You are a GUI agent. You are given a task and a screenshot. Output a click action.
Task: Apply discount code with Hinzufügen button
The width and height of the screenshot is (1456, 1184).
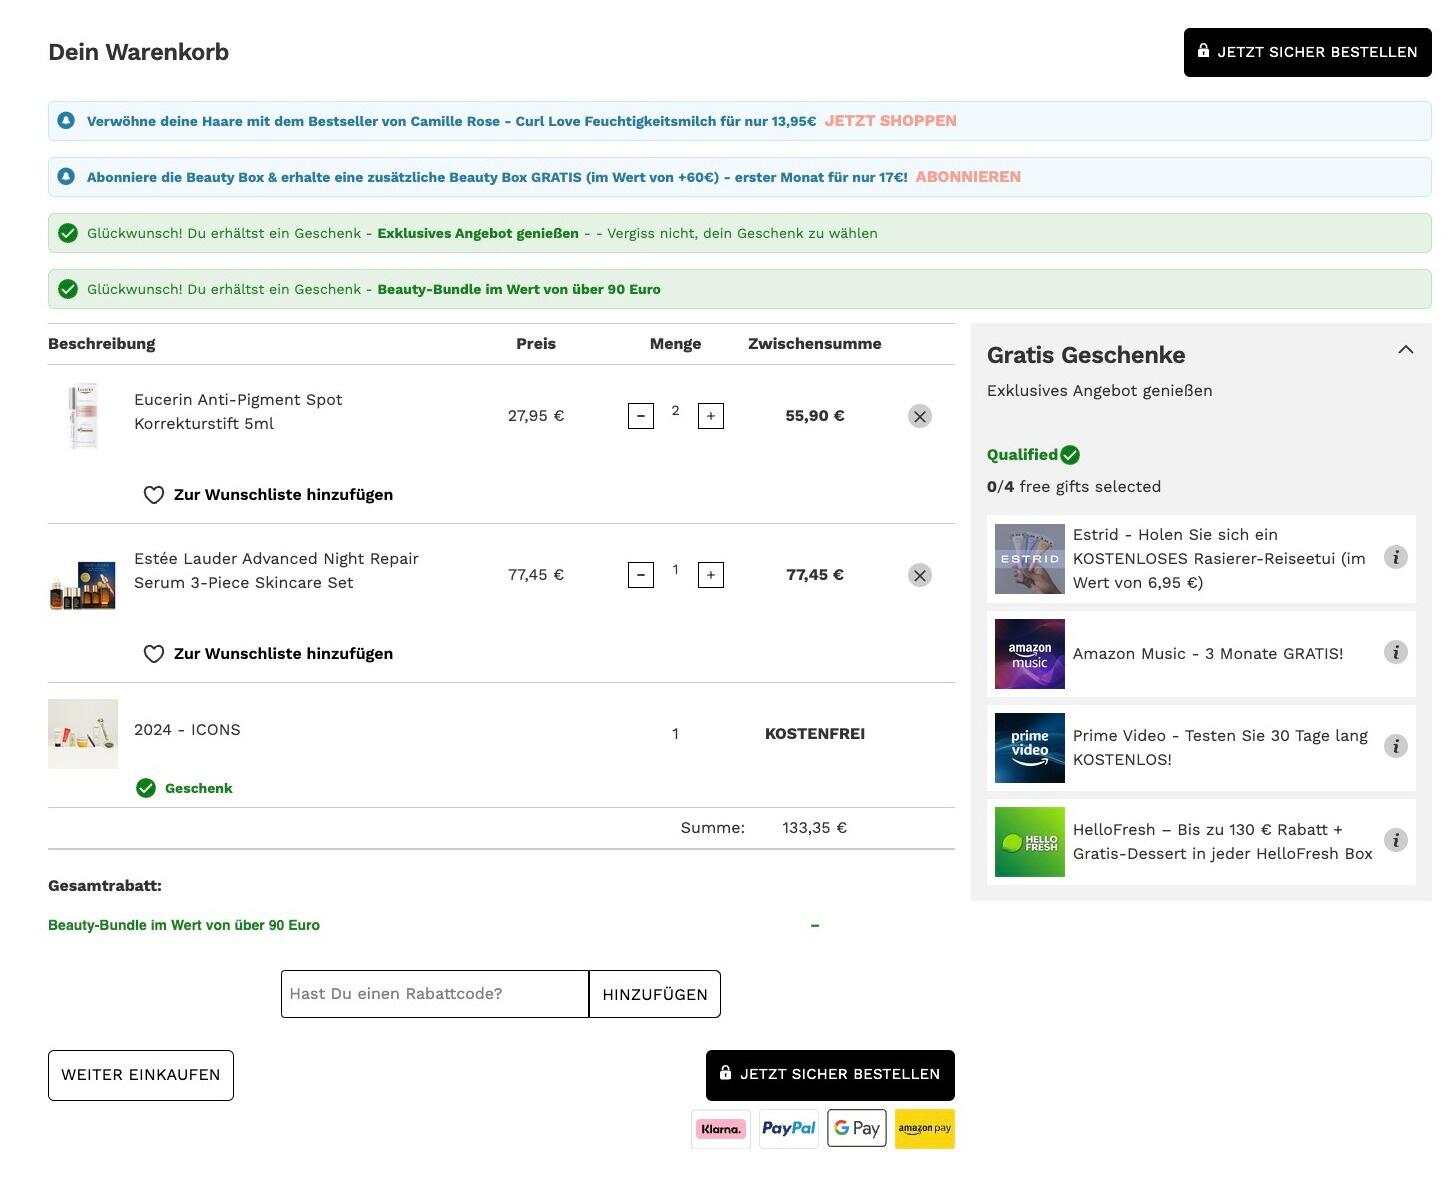655,994
